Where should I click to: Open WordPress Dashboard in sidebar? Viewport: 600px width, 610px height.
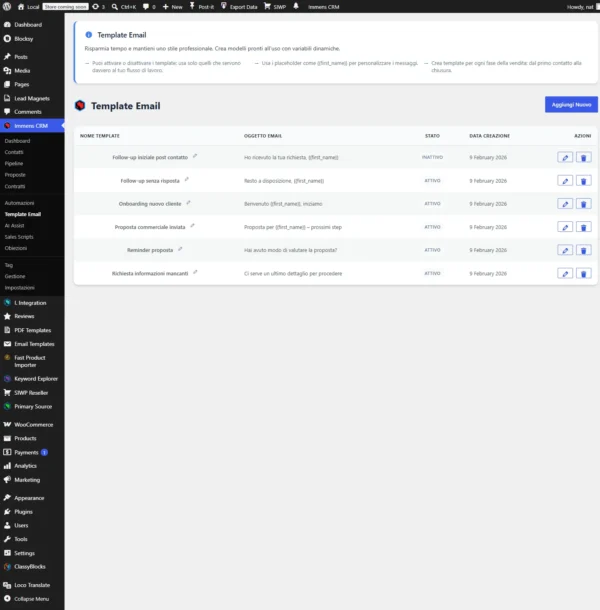tap(28, 25)
